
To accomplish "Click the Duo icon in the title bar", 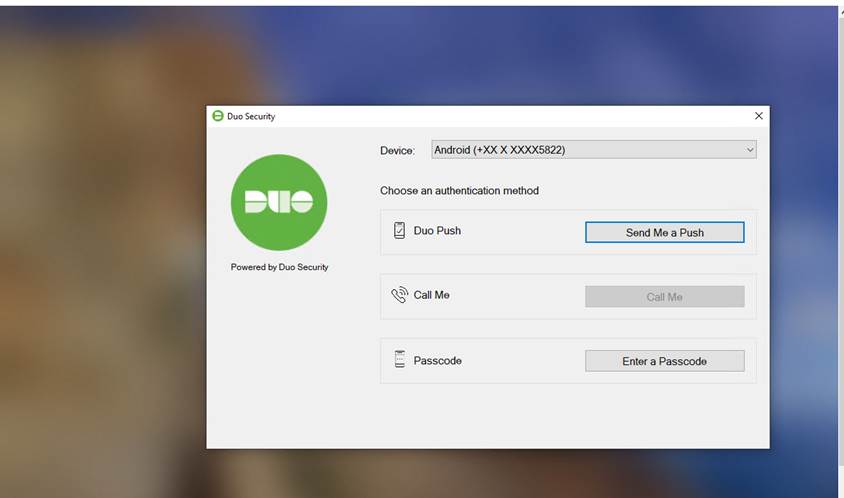I will (x=217, y=116).
